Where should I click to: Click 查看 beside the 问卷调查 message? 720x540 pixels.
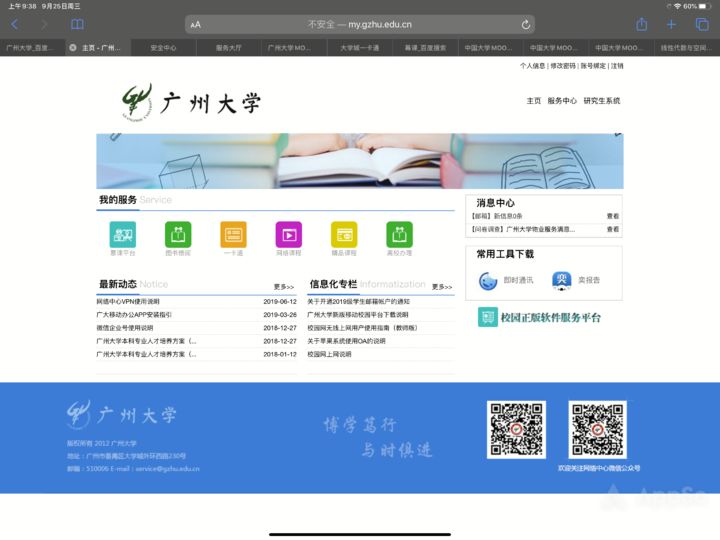click(x=613, y=229)
